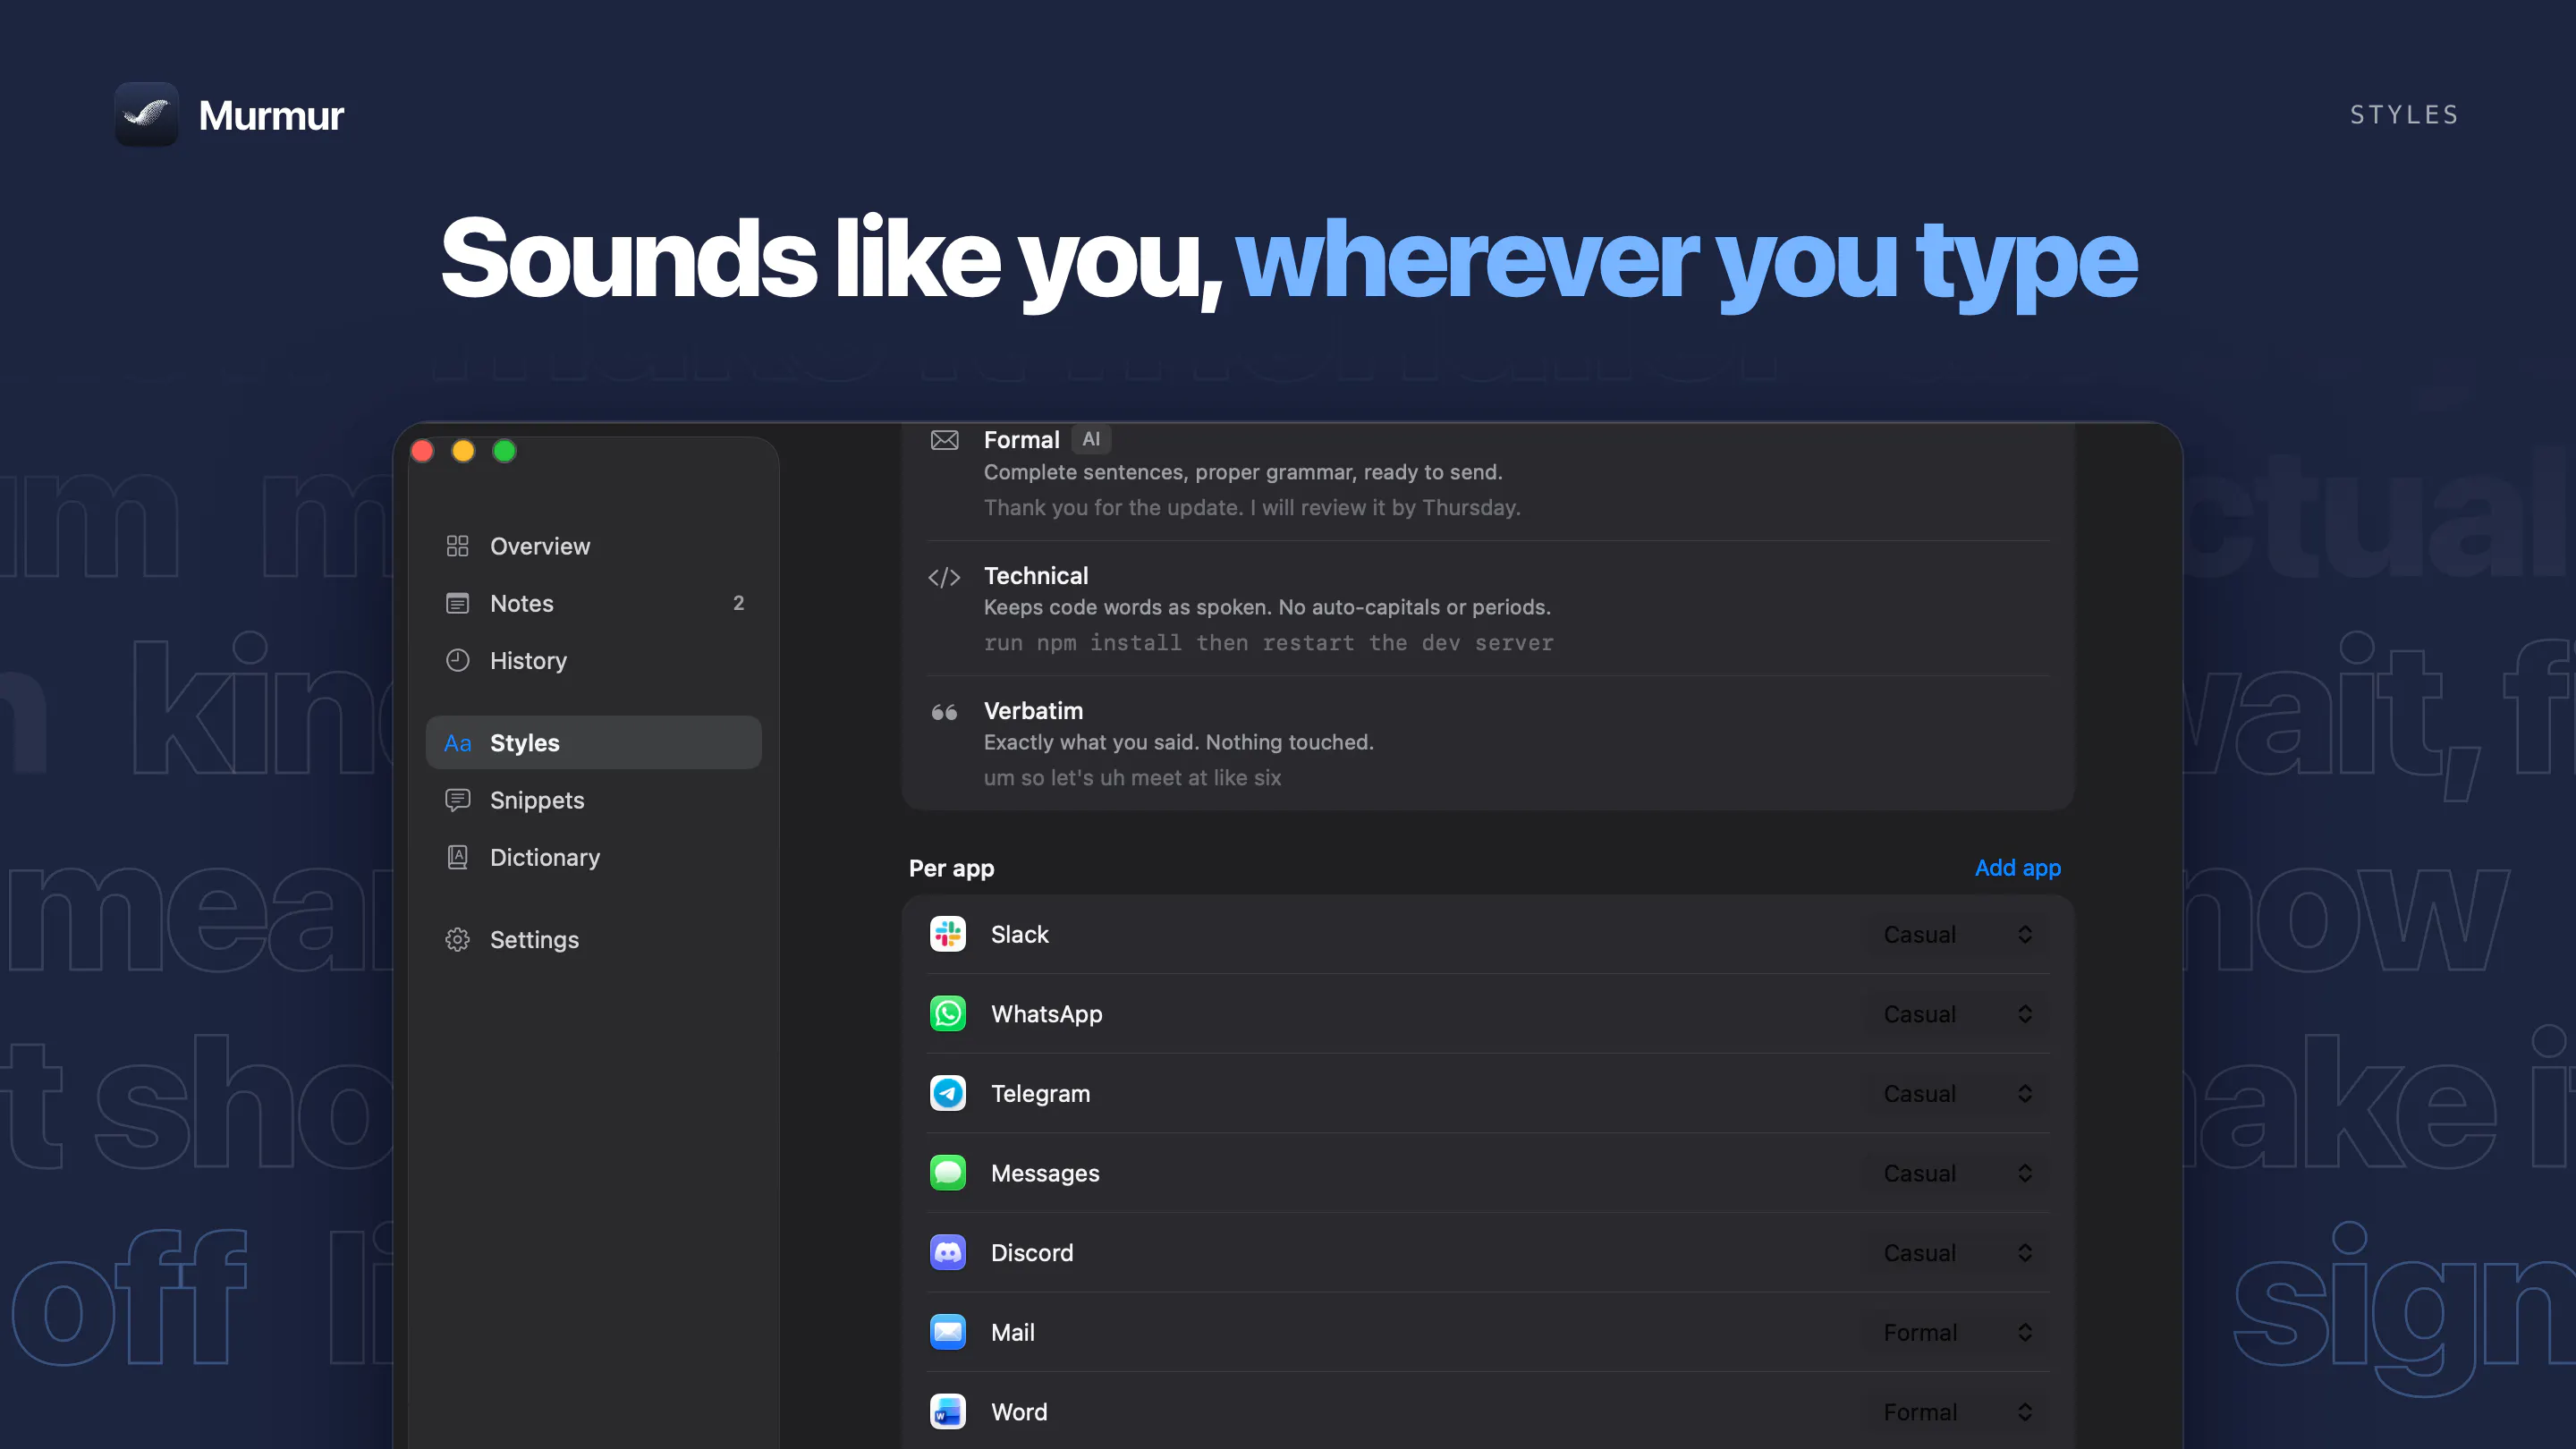Select the Formal style title
The height and width of the screenshot is (1449, 2576).
pos(1021,440)
